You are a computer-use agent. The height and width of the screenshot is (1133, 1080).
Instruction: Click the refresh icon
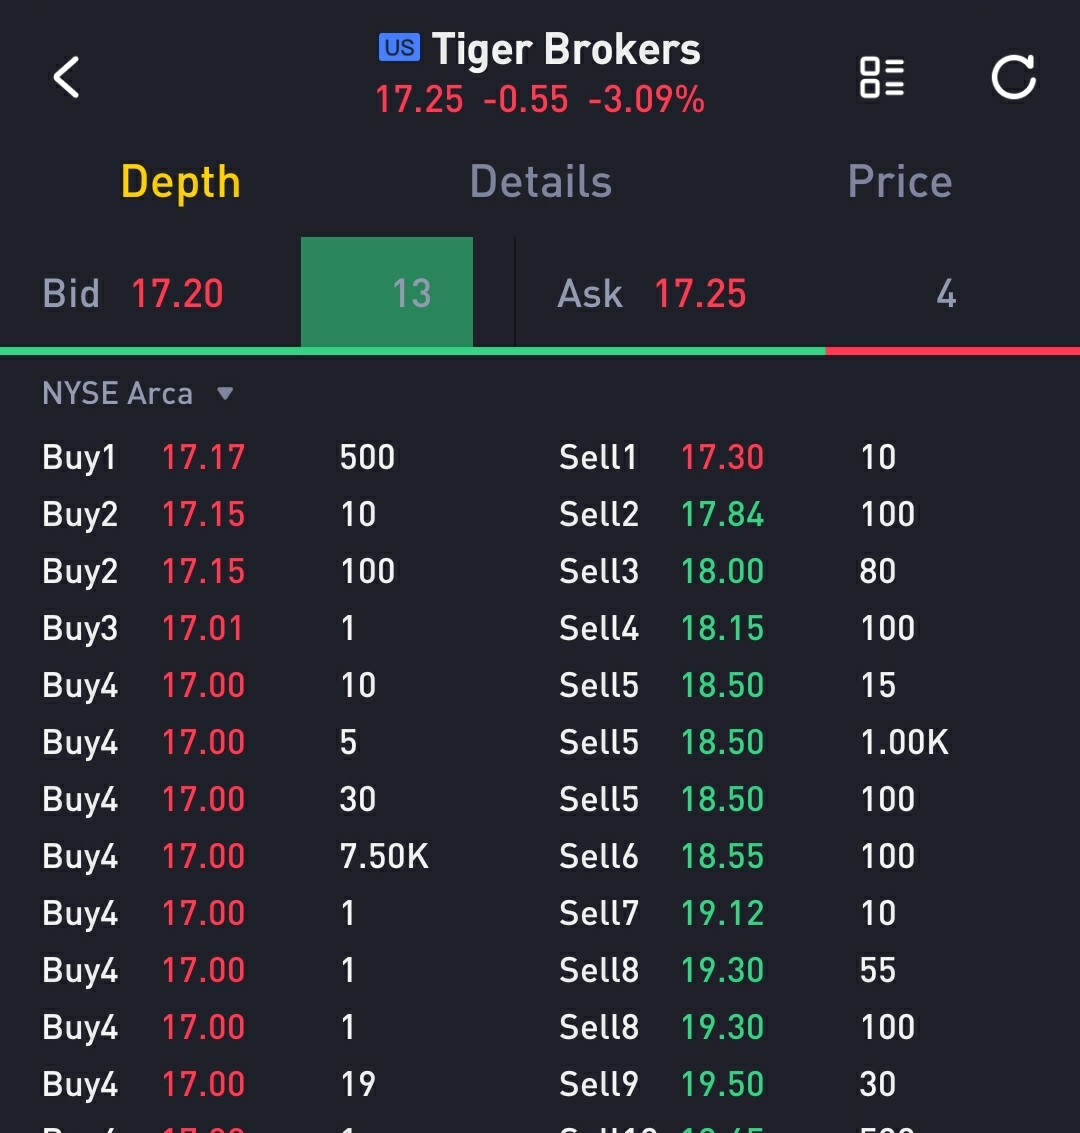1013,77
